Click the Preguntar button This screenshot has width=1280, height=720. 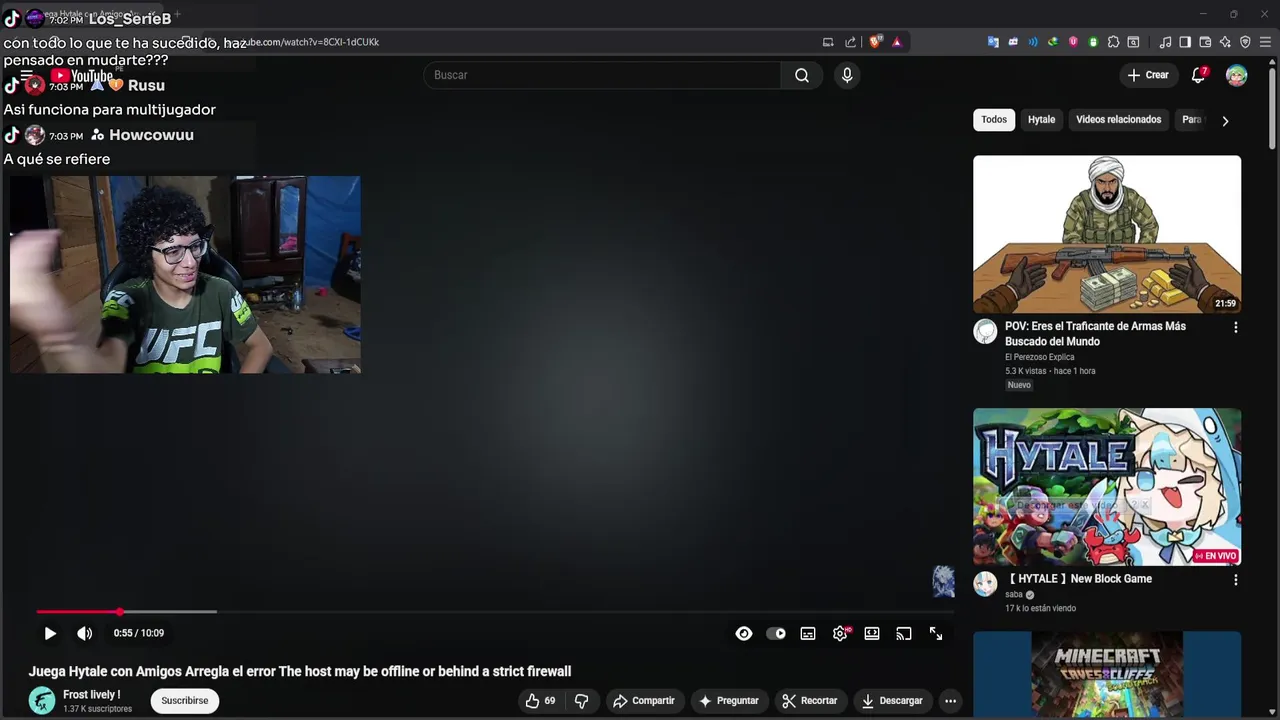point(728,701)
